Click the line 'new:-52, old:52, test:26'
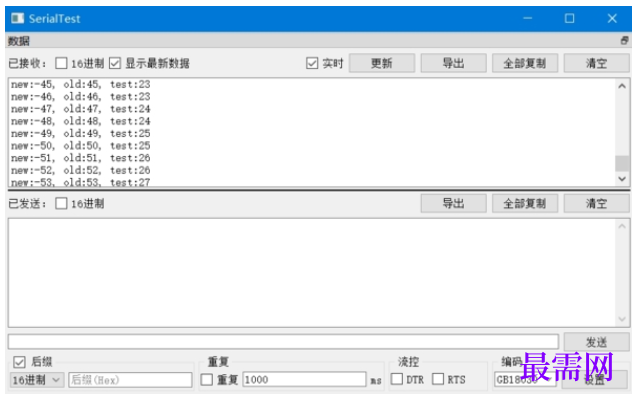 [81, 170]
